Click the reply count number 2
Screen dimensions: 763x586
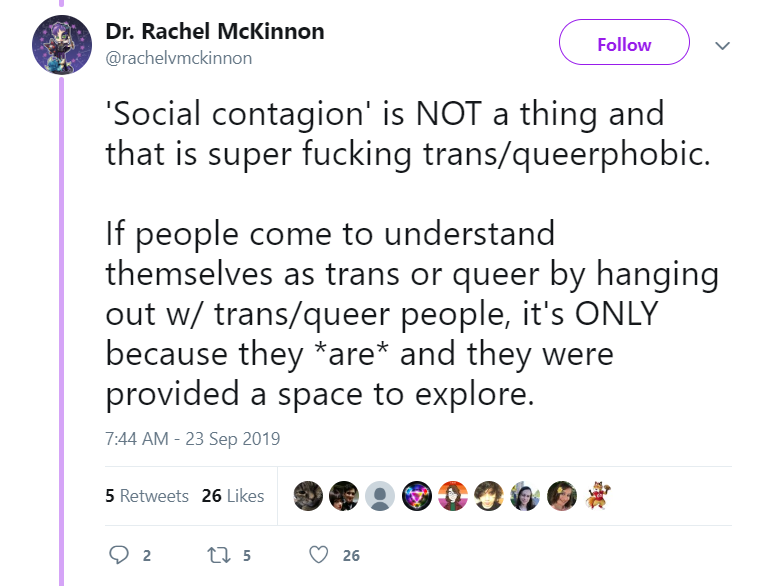(146, 556)
